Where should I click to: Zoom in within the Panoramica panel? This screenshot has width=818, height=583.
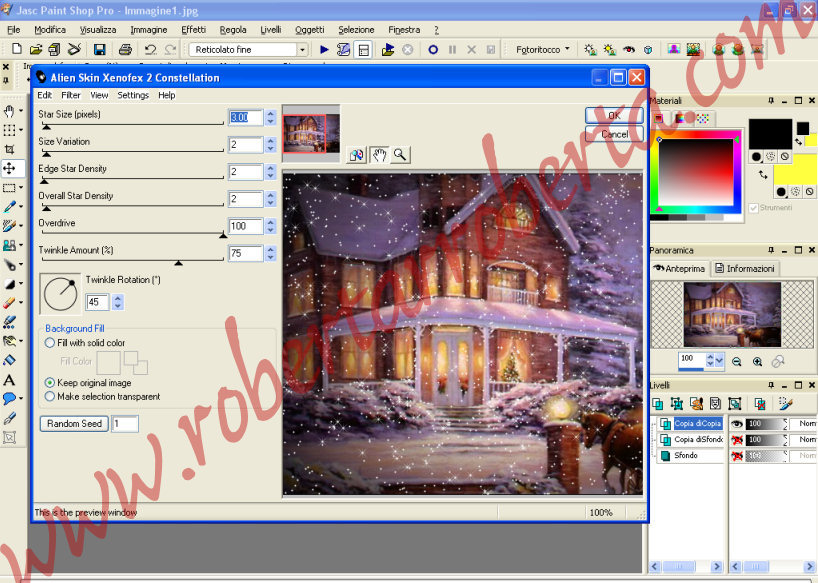coord(757,361)
